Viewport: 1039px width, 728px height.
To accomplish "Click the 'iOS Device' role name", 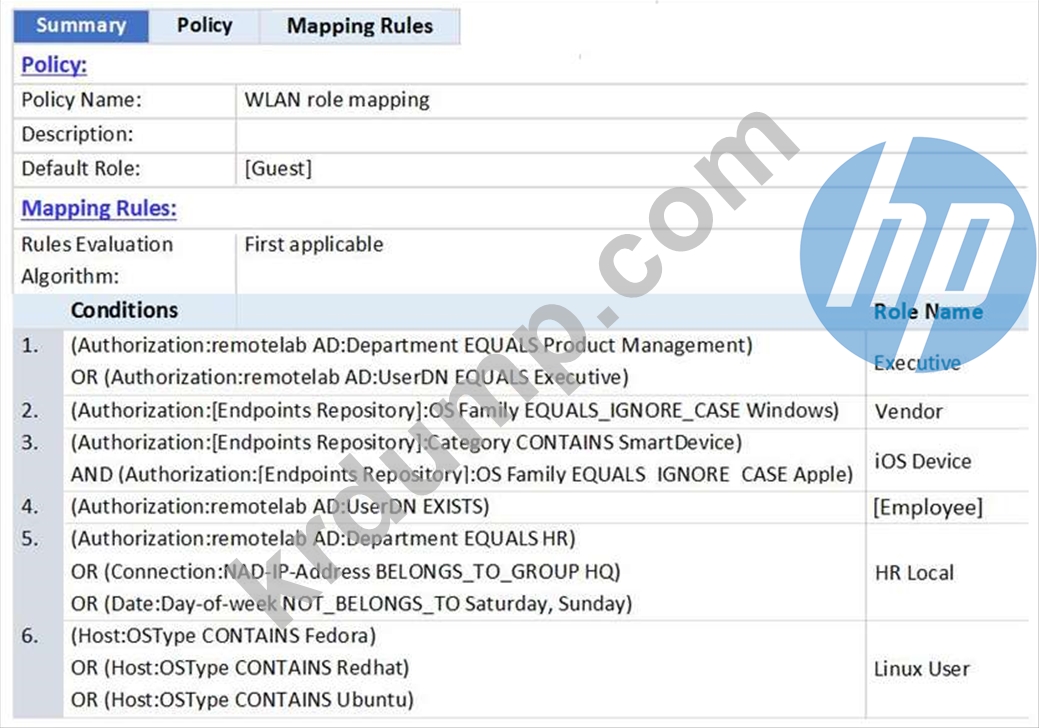I will pyautogui.click(x=922, y=461).
